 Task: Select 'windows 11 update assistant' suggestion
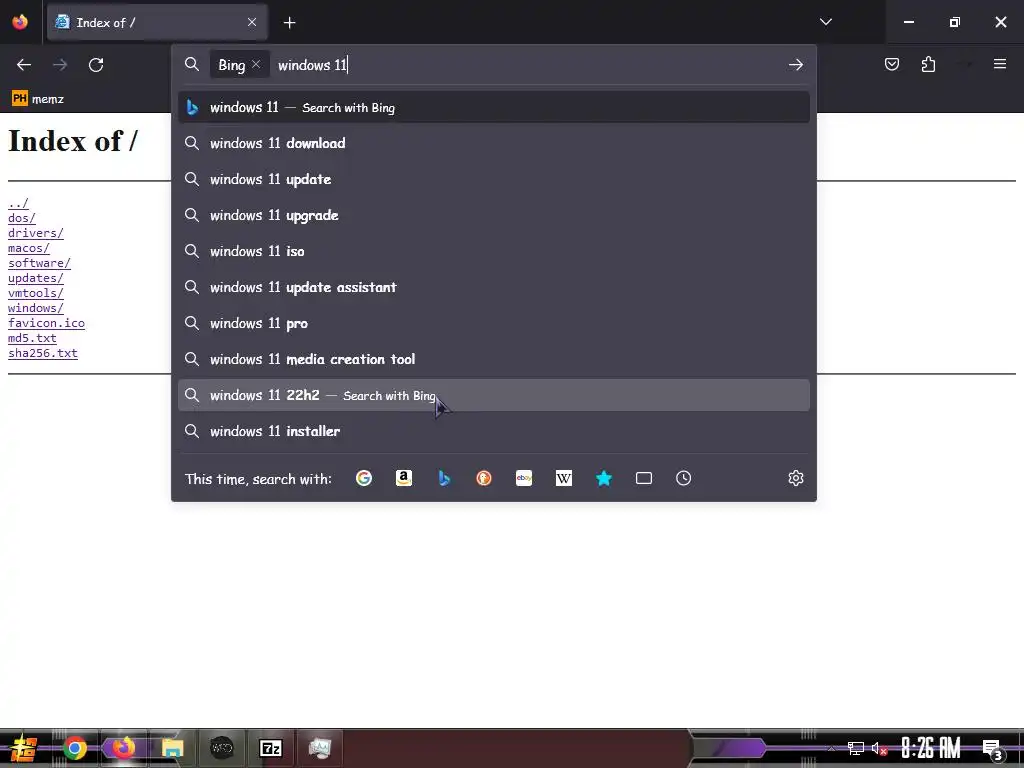pos(494,287)
